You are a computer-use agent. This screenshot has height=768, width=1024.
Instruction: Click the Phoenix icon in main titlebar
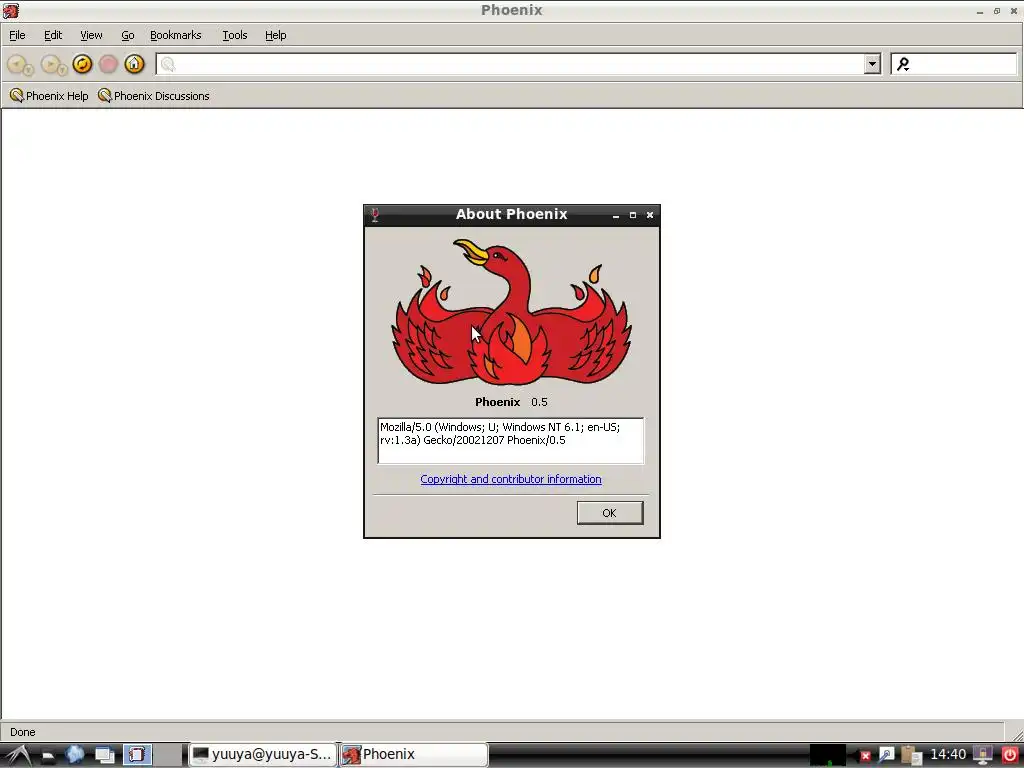coord(10,10)
